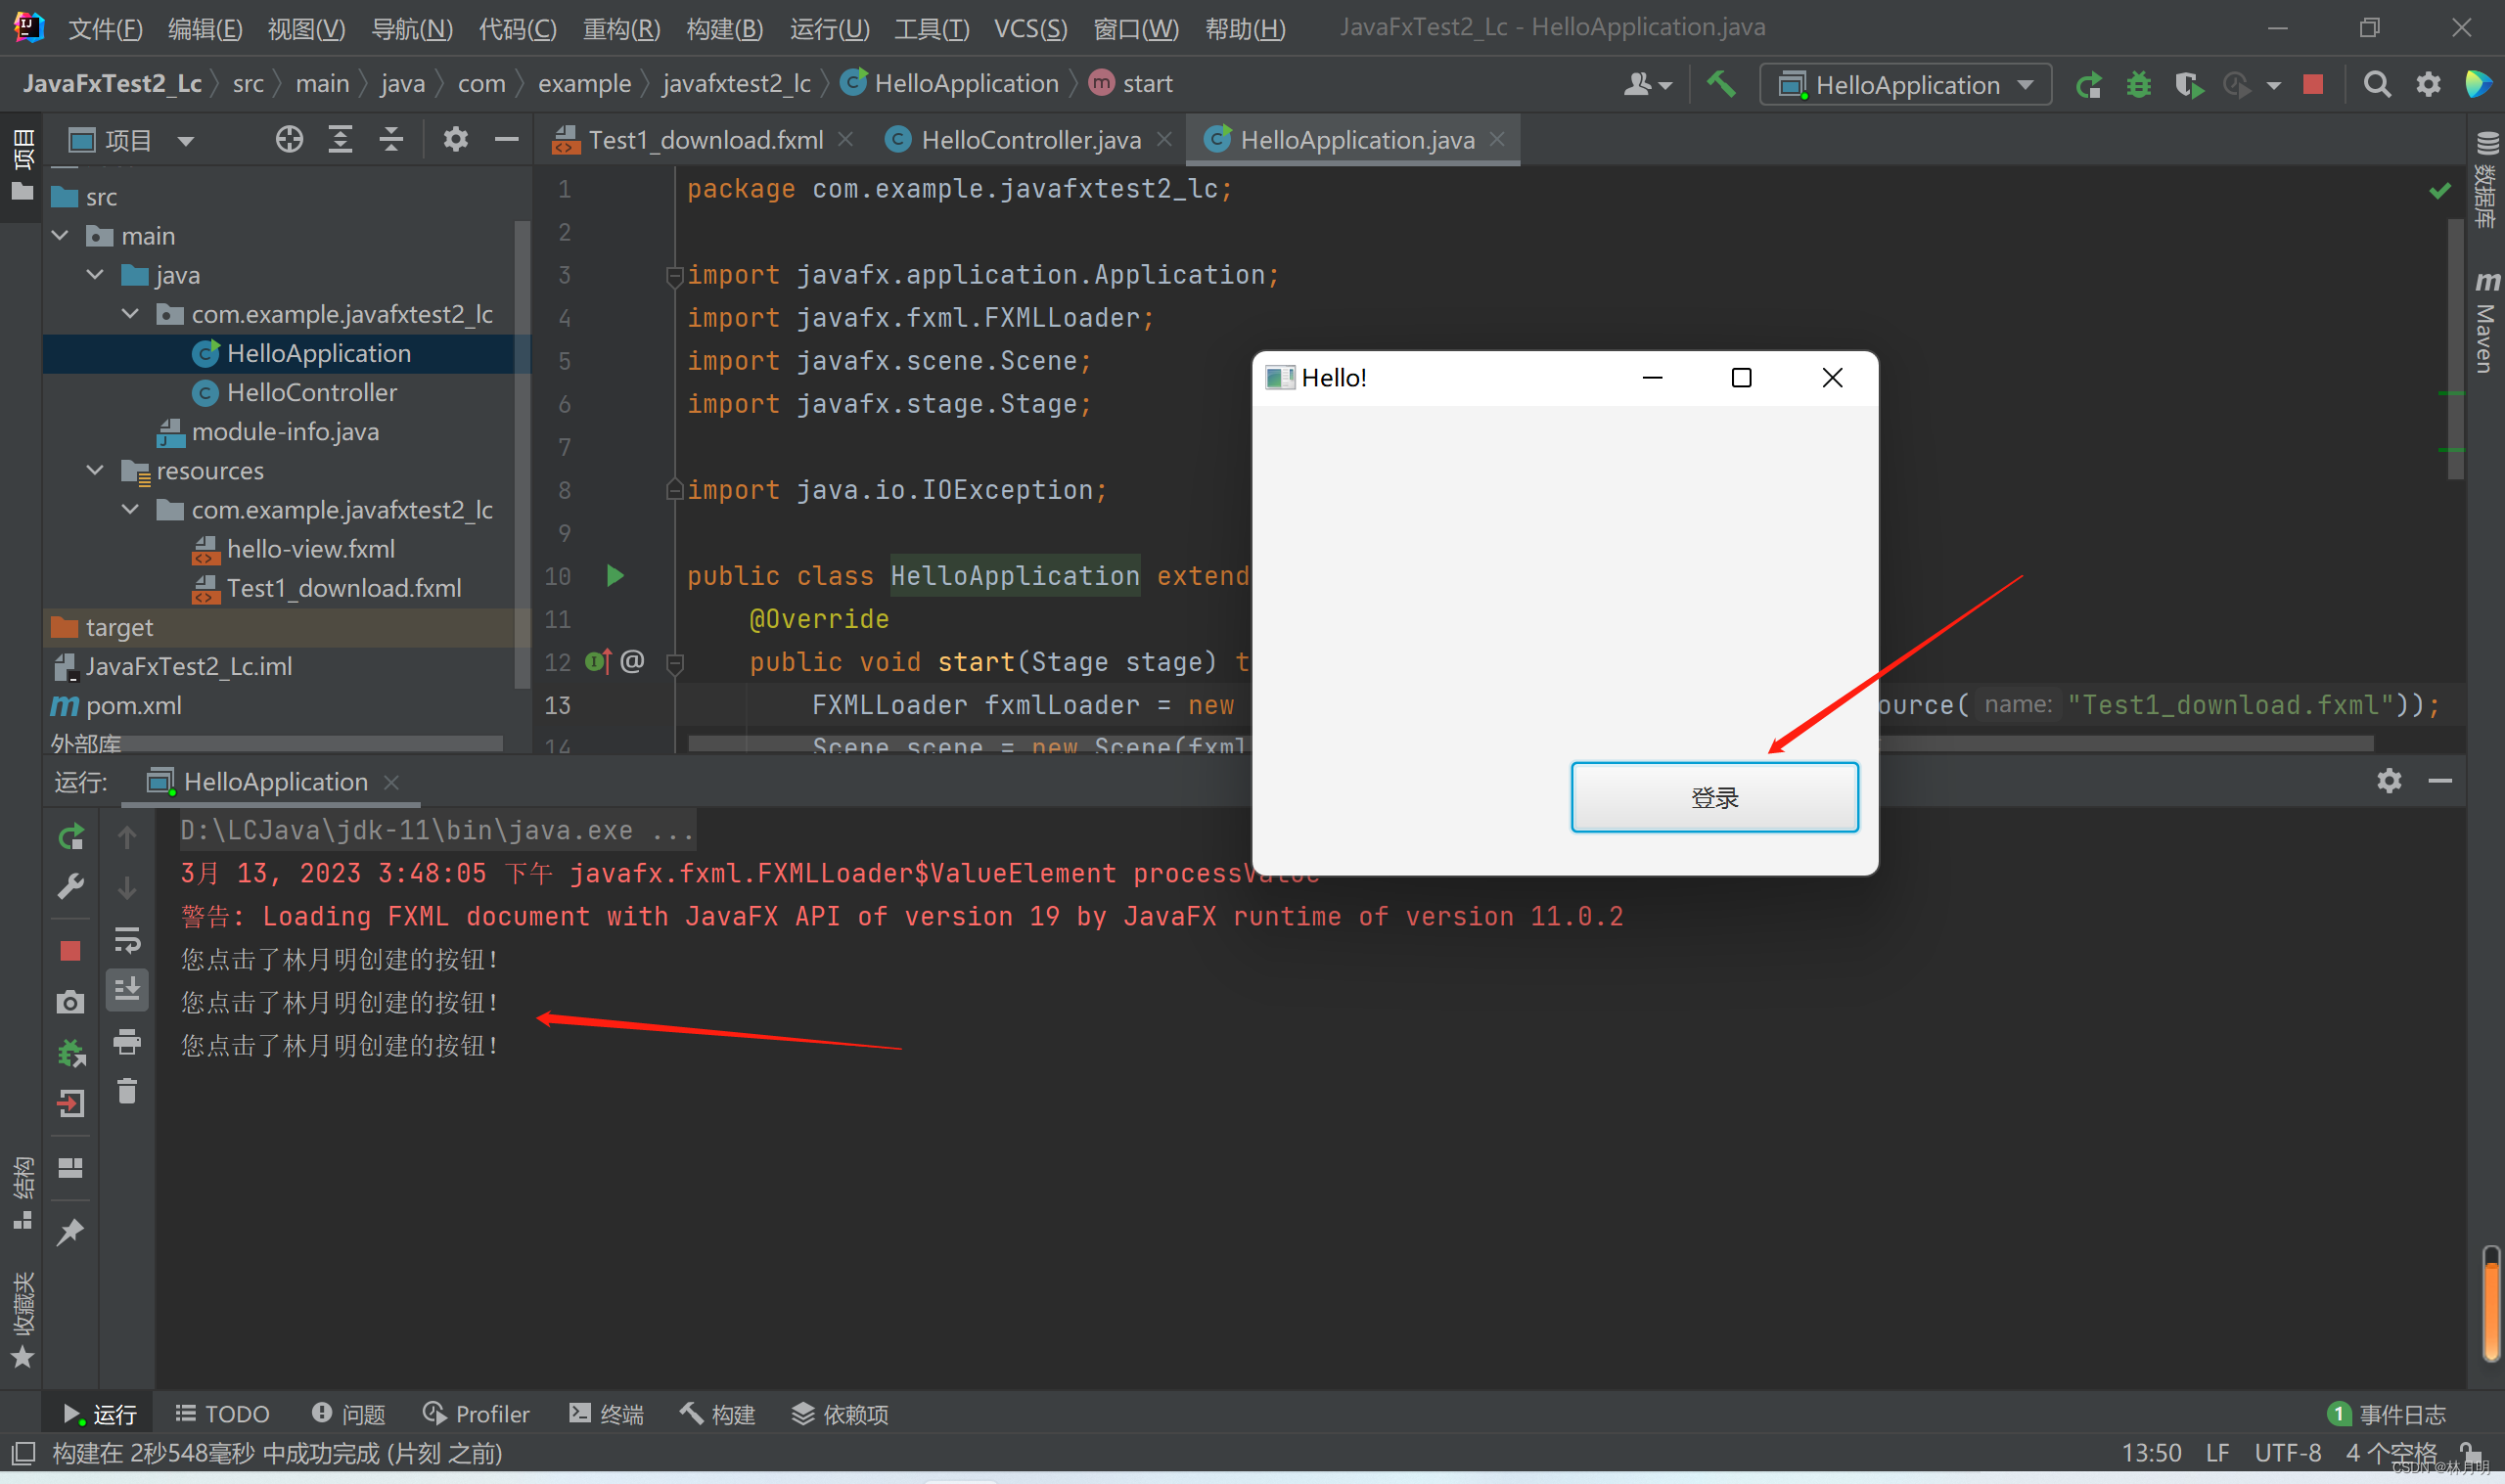2505x1484 pixels.
Task: Open Search Everywhere magnifier
Action: [x=2377, y=84]
